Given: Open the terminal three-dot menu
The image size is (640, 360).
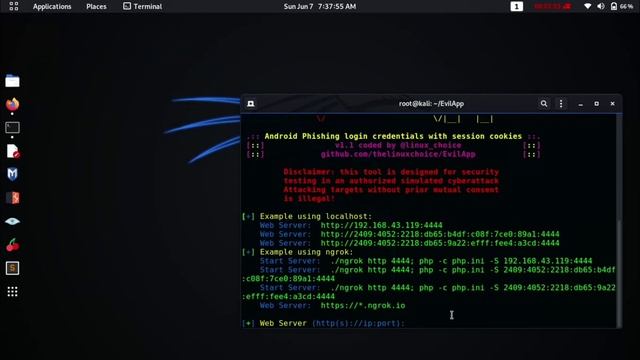Looking at the screenshot, I should click(x=561, y=104).
